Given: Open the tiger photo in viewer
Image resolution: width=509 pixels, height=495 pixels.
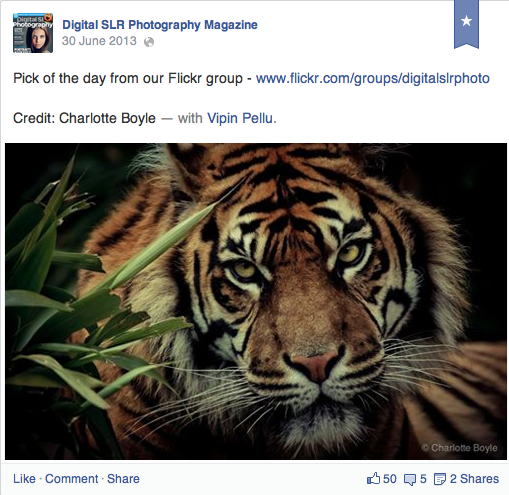Looking at the screenshot, I should (256, 301).
